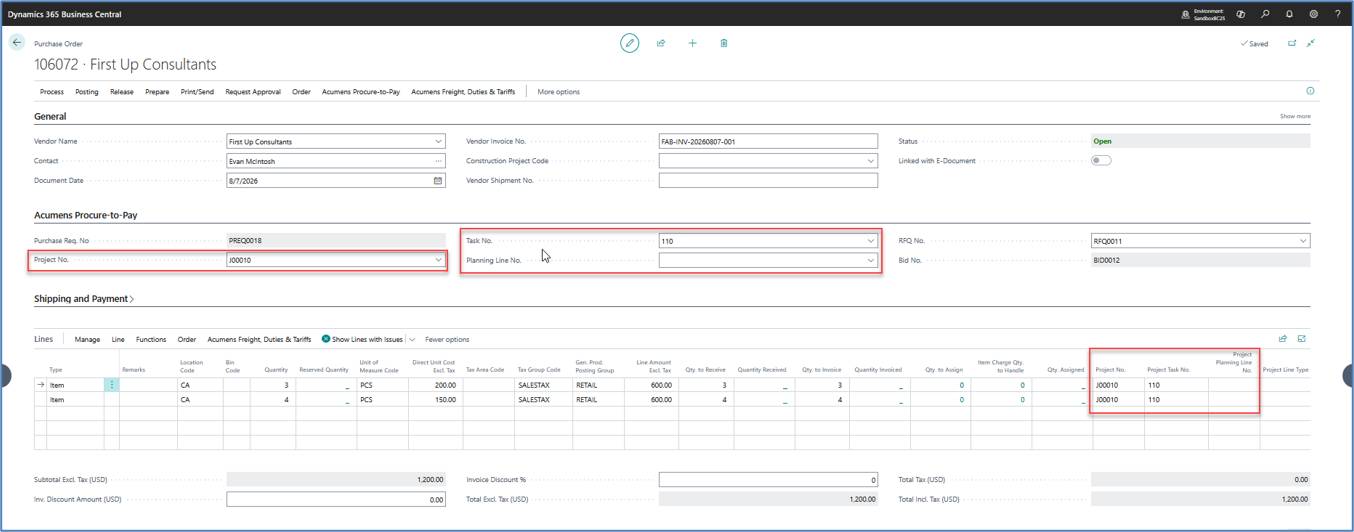Toggle Show Lines with Issues filter
This screenshot has width=1354, height=532.
[362, 339]
